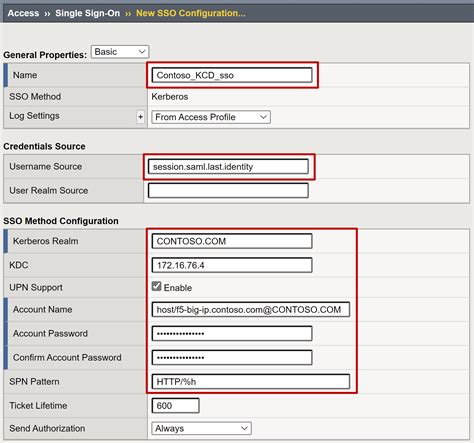Click the Account Password field
474x443 pixels.
[x=232, y=333]
